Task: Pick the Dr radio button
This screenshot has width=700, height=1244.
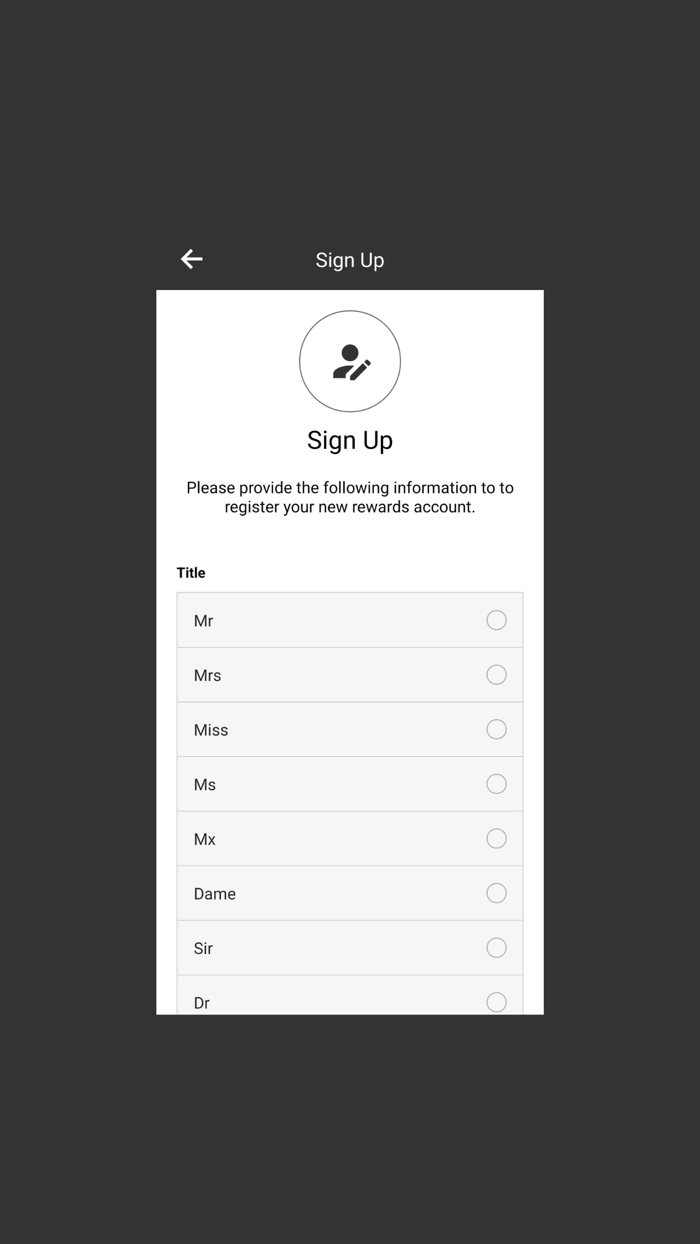Action: click(x=496, y=1001)
